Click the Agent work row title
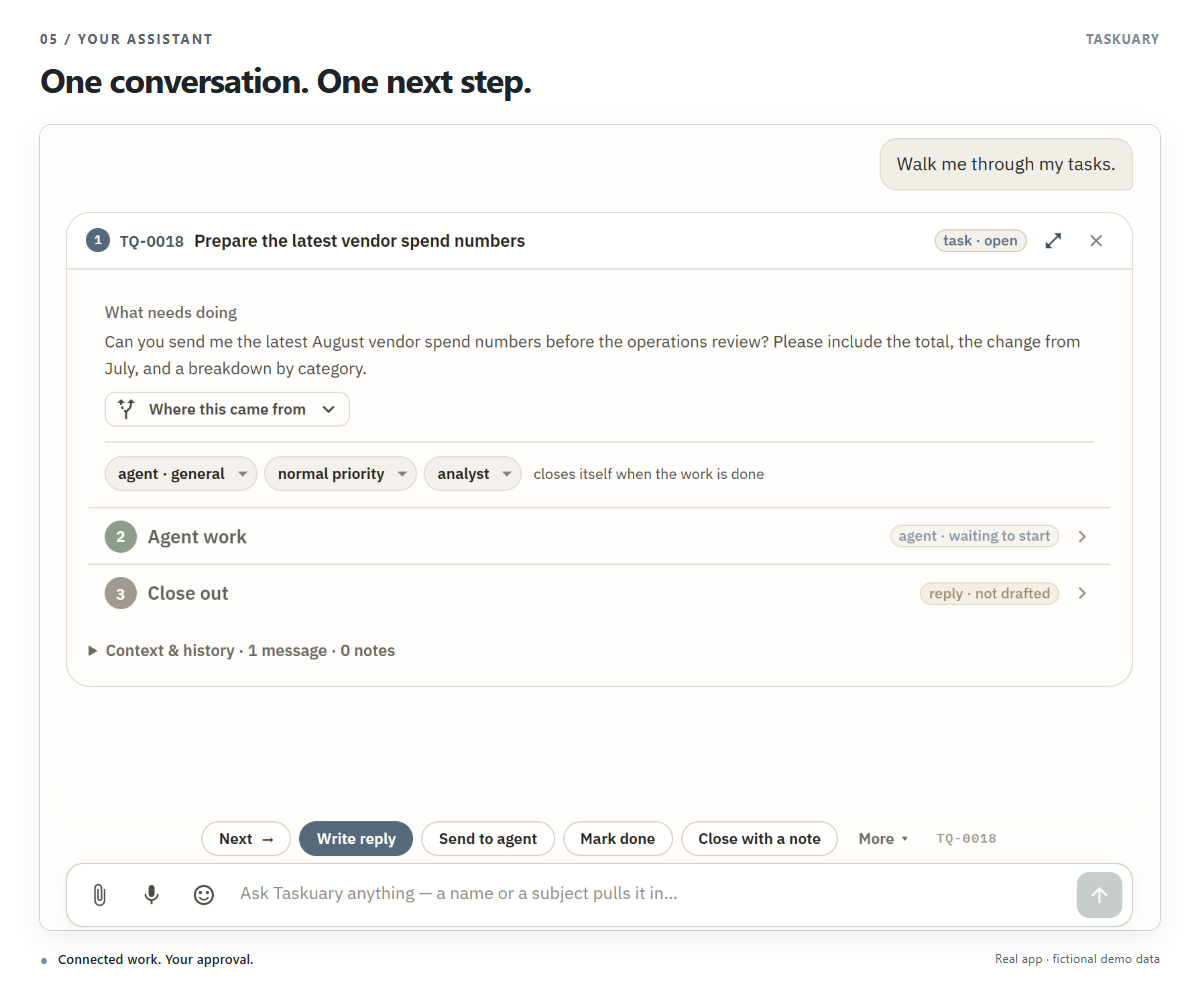Image resolution: width=1200 pixels, height=1007 pixels. click(x=197, y=537)
